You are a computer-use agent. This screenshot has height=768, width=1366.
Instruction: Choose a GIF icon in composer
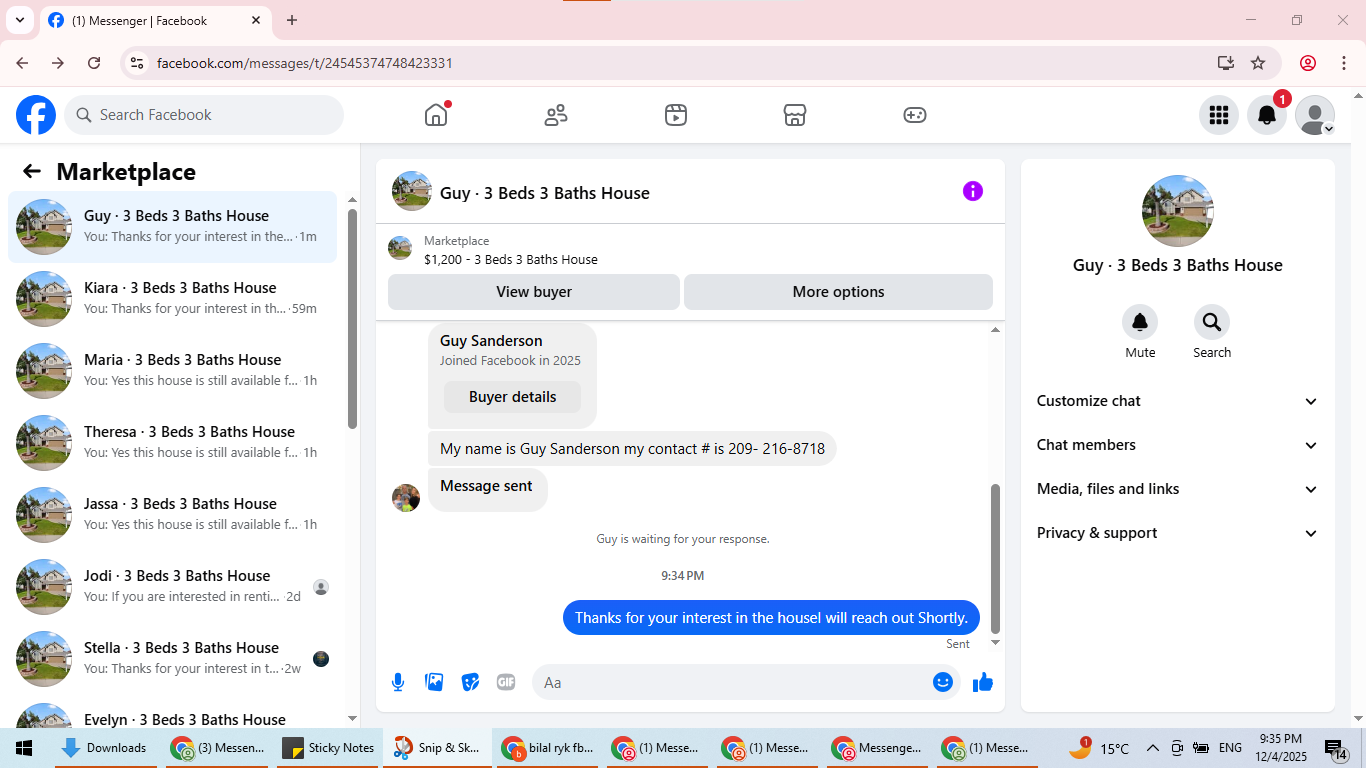click(x=506, y=682)
